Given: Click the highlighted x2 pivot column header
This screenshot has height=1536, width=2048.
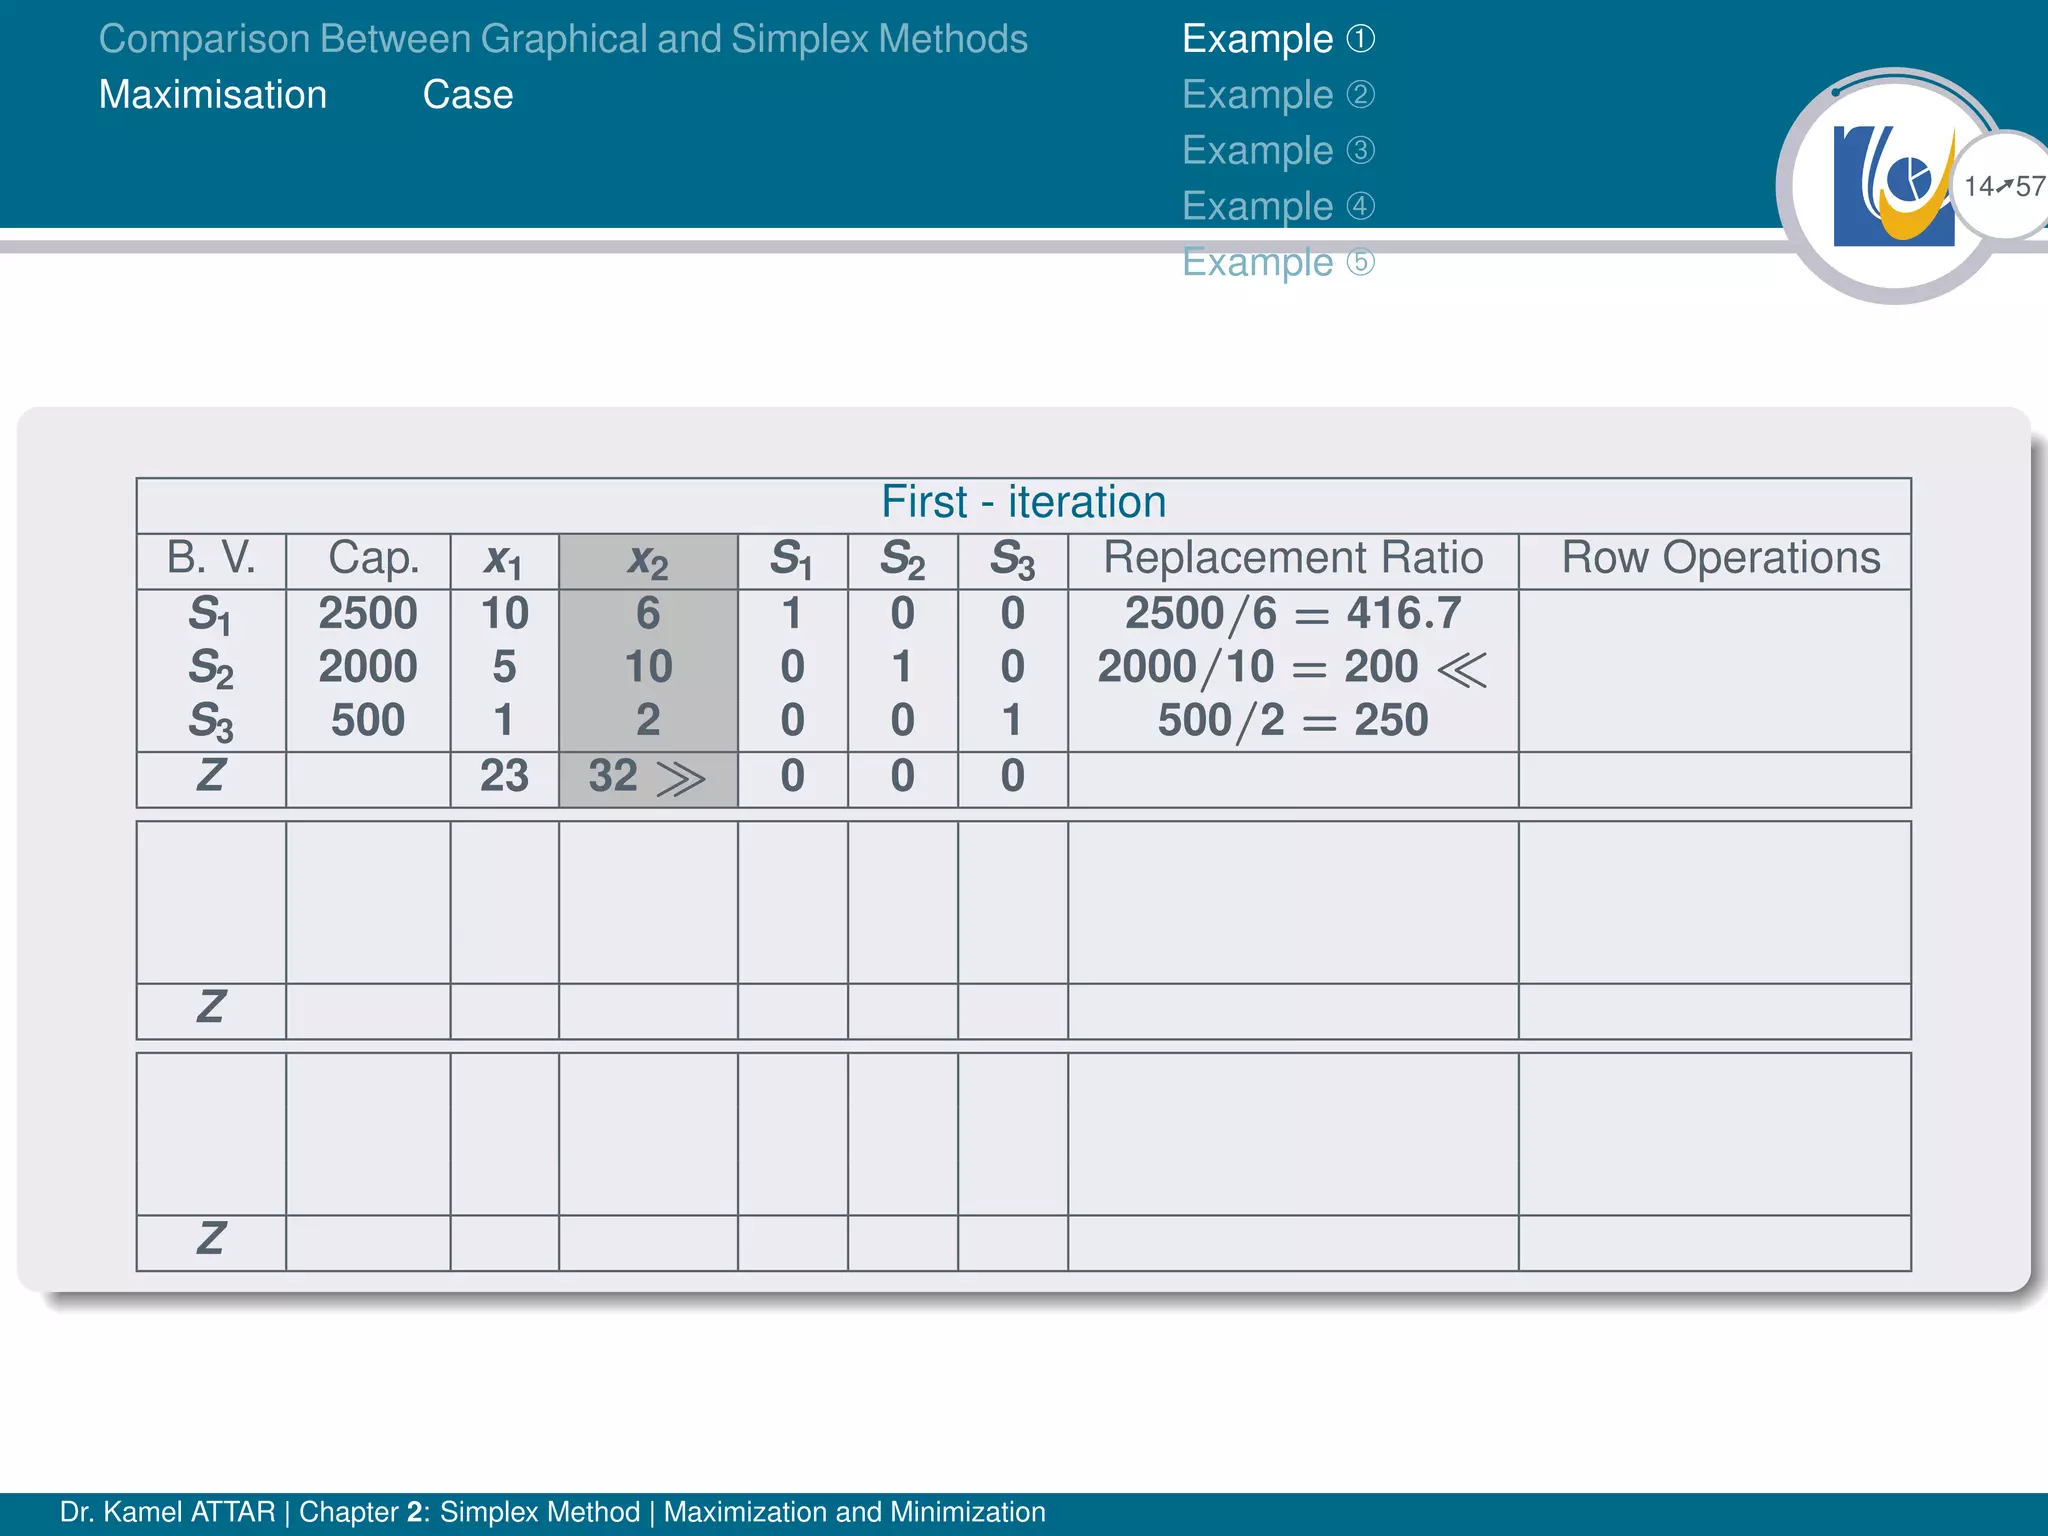Looking at the screenshot, I should [648, 560].
